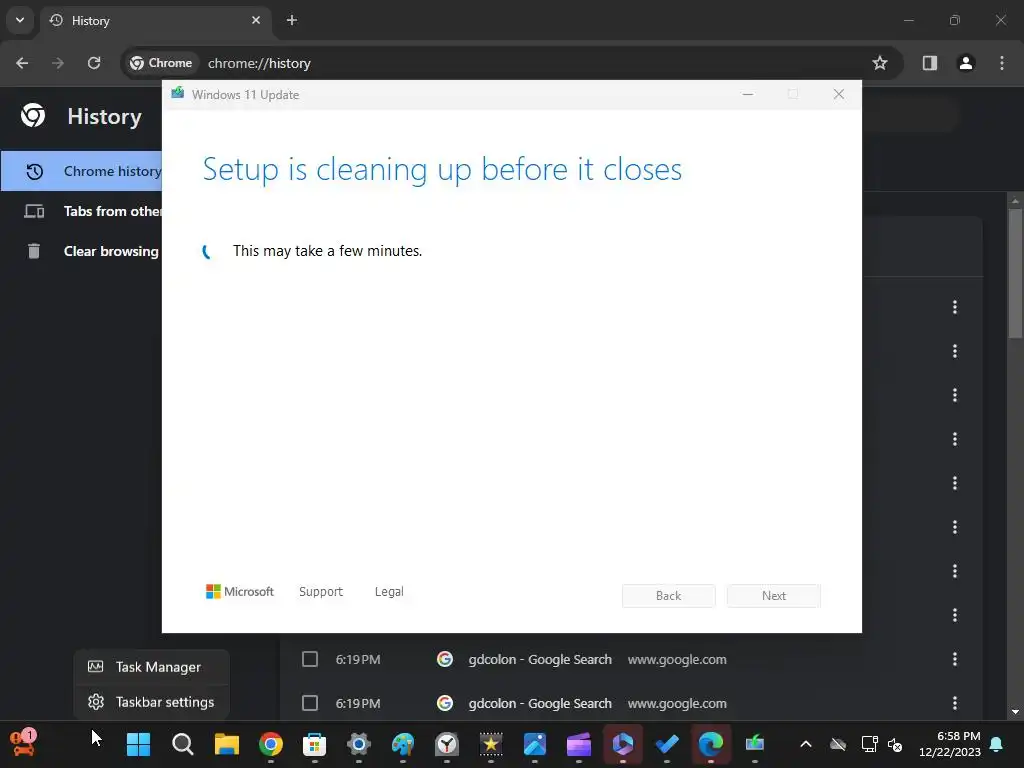Bookmark this page with the star
Image resolution: width=1024 pixels, height=768 pixels.
point(880,63)
